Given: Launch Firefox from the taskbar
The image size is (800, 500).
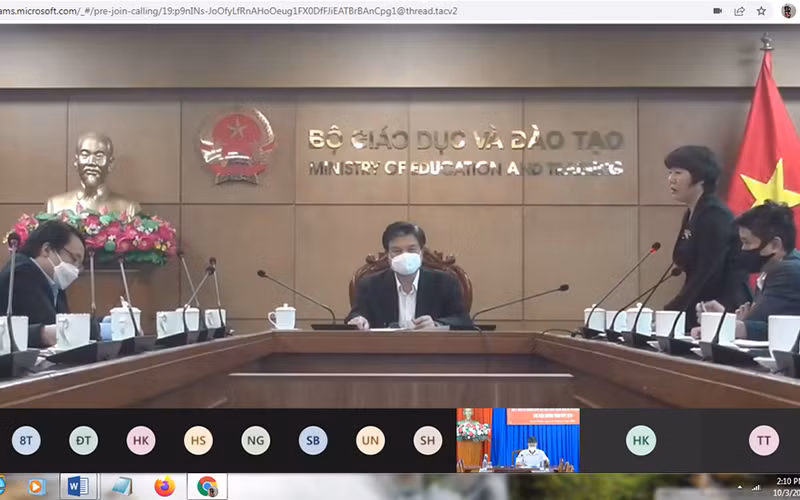Looking at the screenshot, I should 165,487.
